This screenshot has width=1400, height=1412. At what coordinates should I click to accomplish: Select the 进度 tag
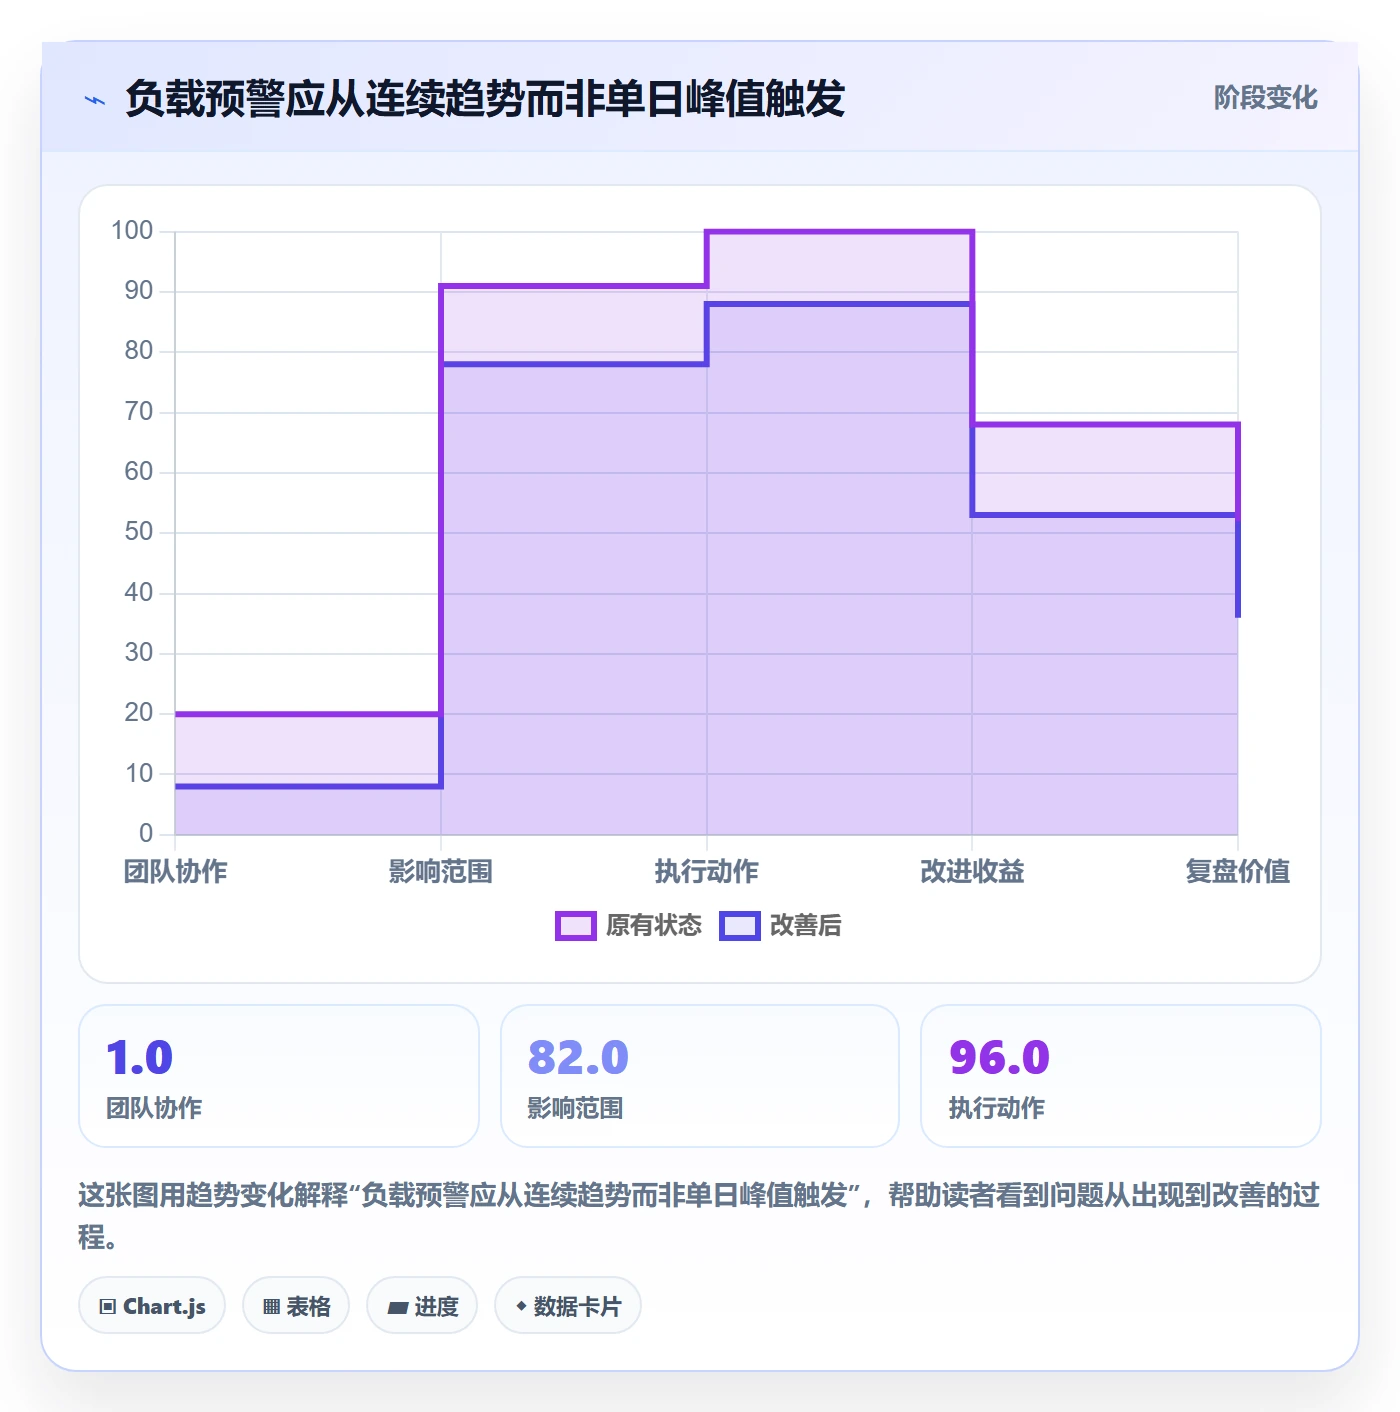(x=422, y=1305)
